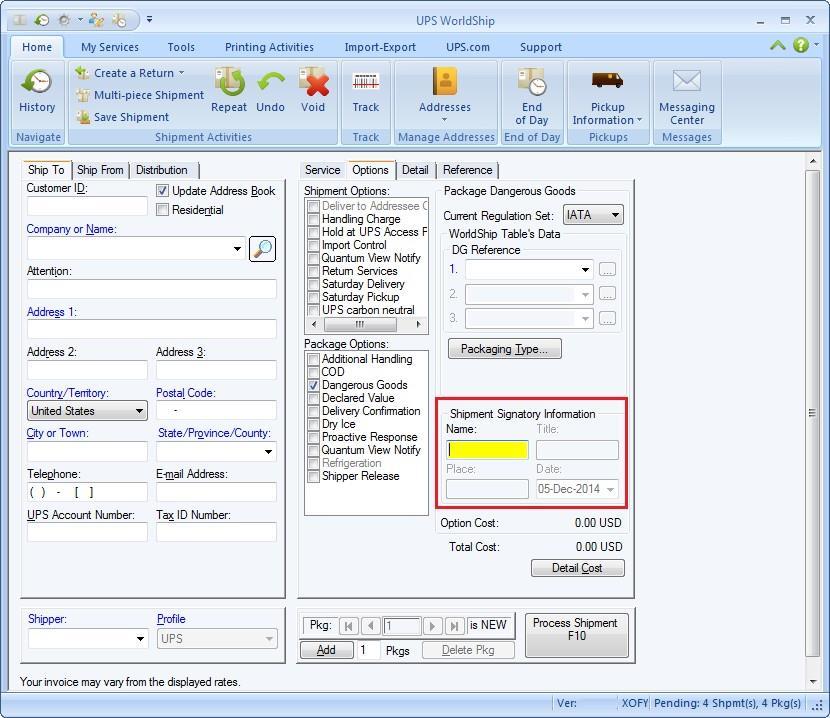The image size is (830, 718).
Task: Click the Packaging Type button
Action: pos(504,349)
